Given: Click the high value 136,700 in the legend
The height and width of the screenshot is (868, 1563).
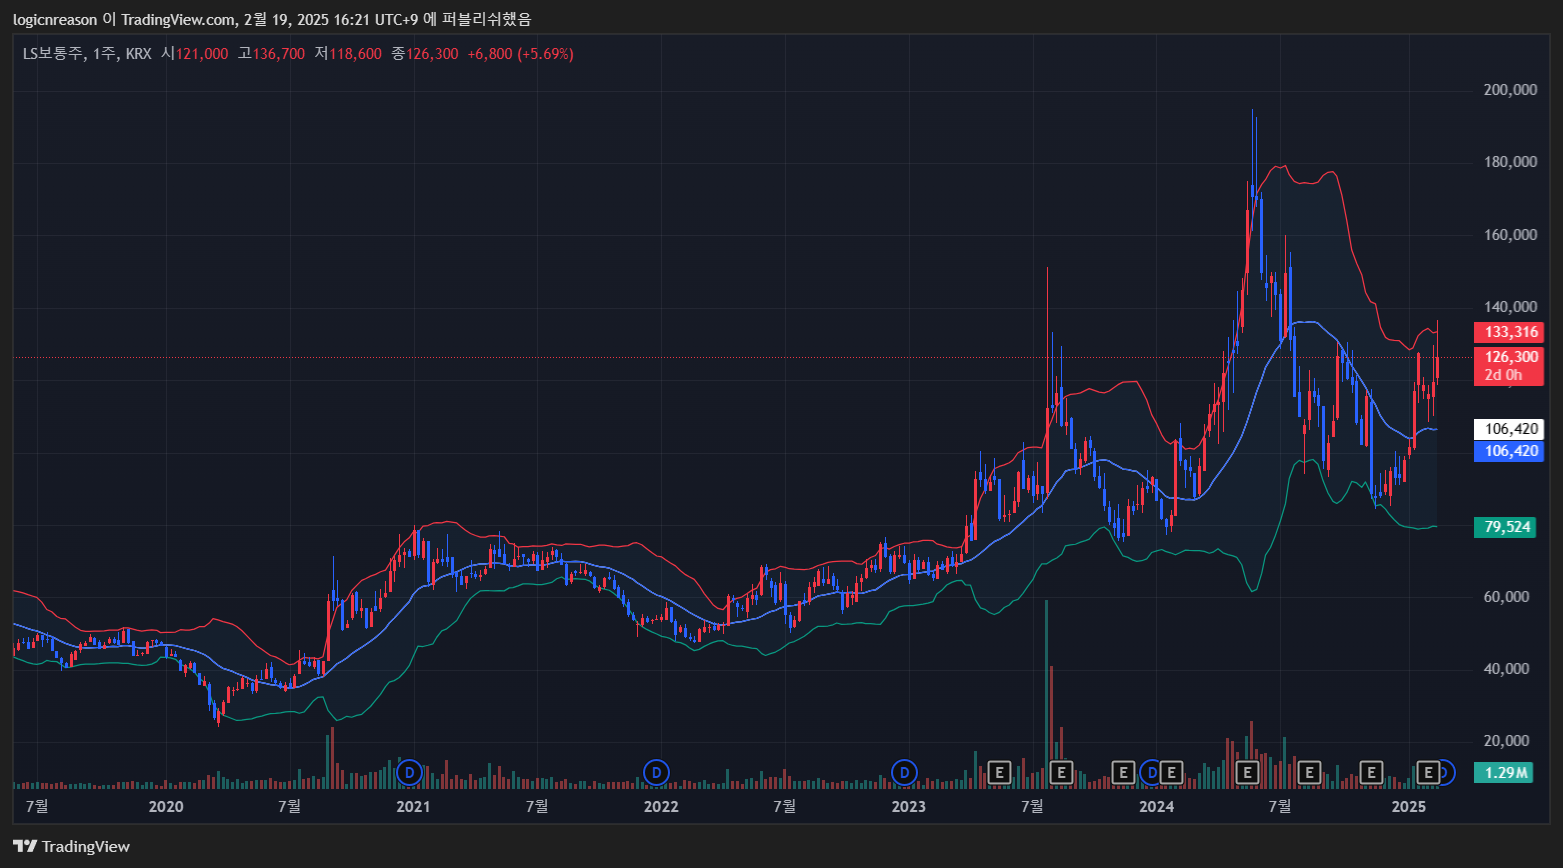Looking at the screenshot, I should coord(279,54).
